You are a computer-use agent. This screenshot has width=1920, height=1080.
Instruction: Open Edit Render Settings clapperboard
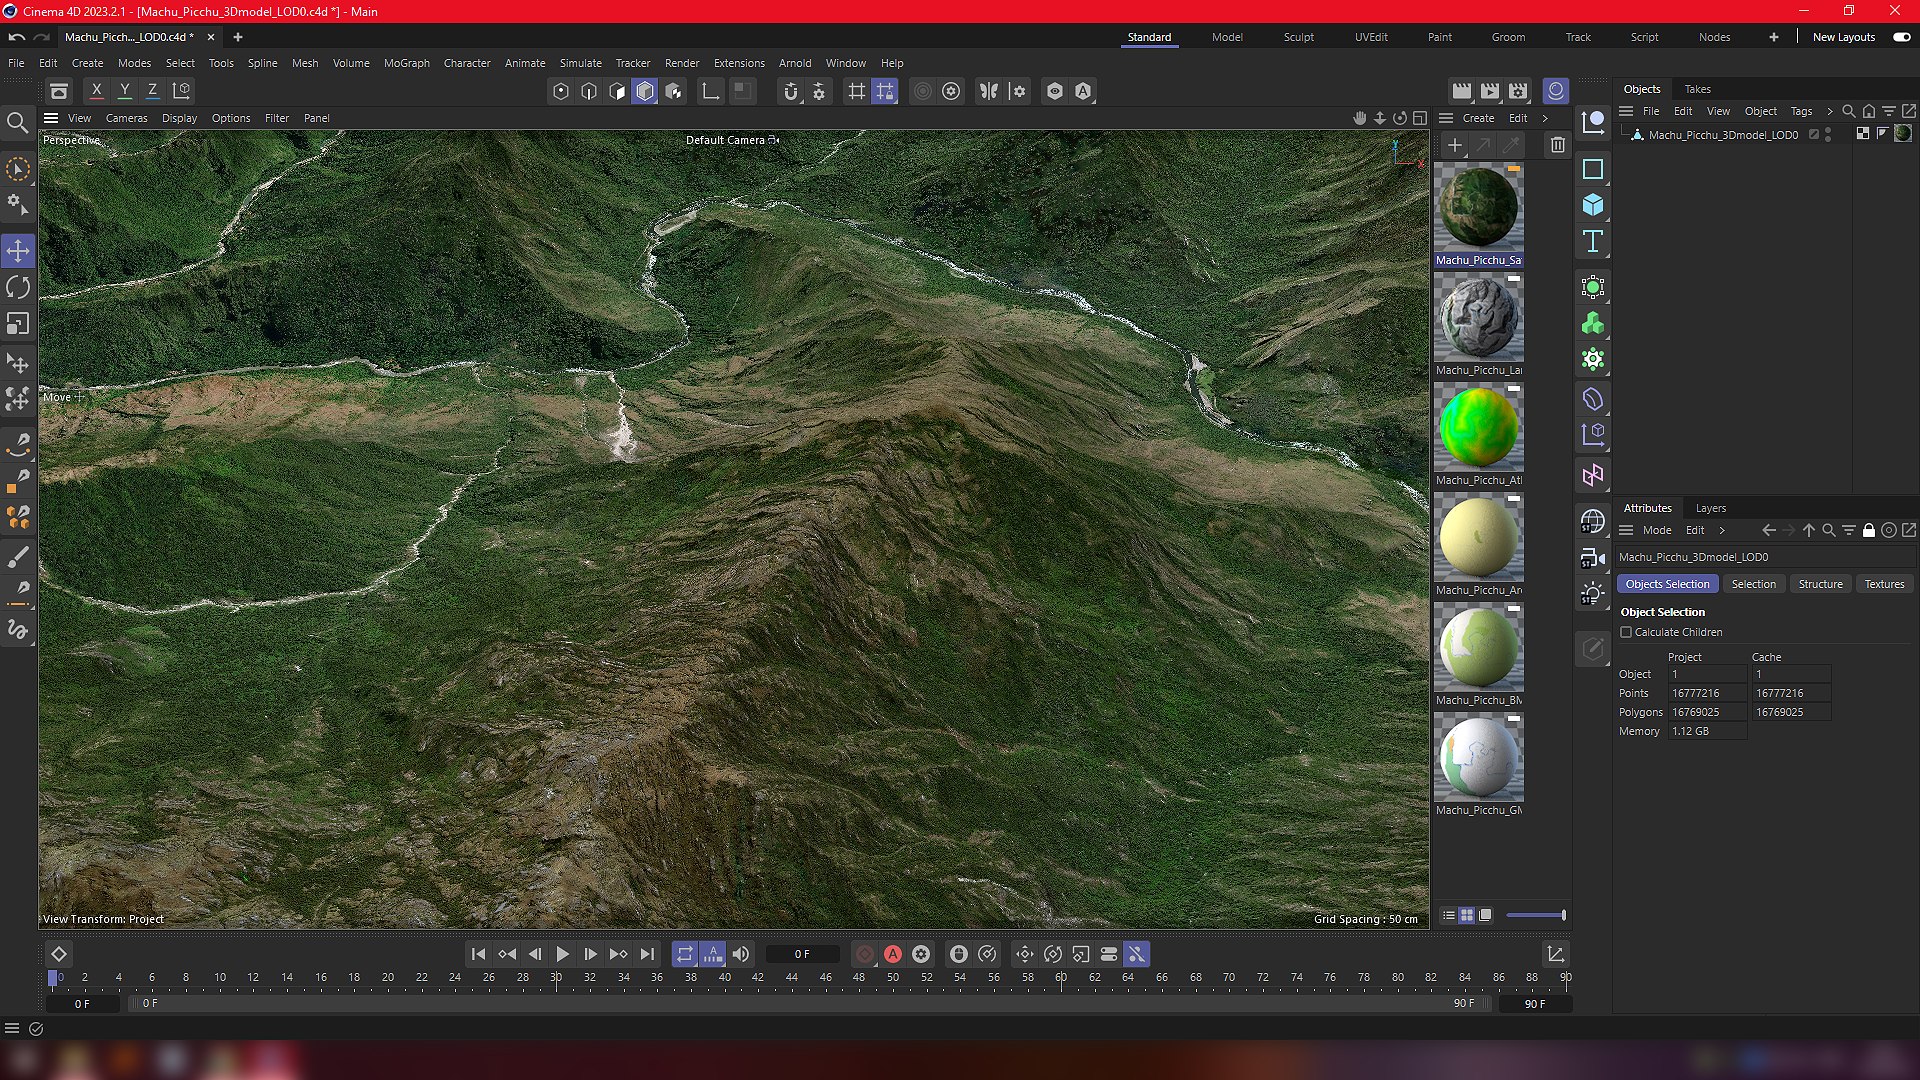[x=1519, y=91]
